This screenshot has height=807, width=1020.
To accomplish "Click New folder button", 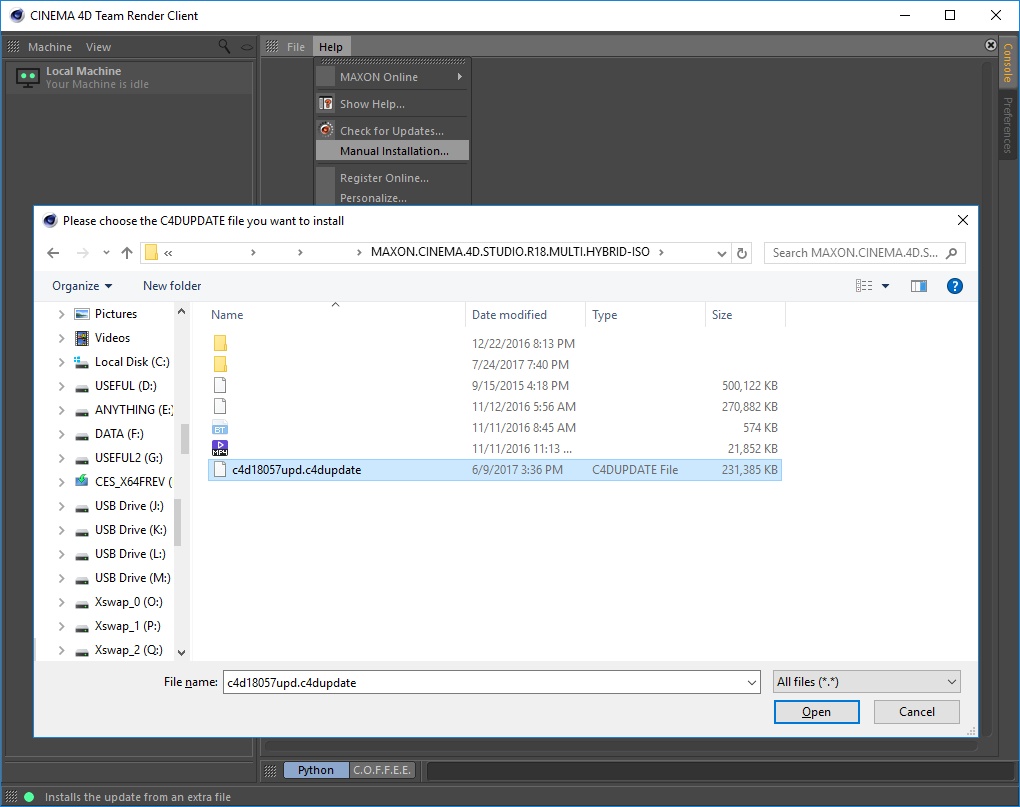I will click(x=172, y=286).
